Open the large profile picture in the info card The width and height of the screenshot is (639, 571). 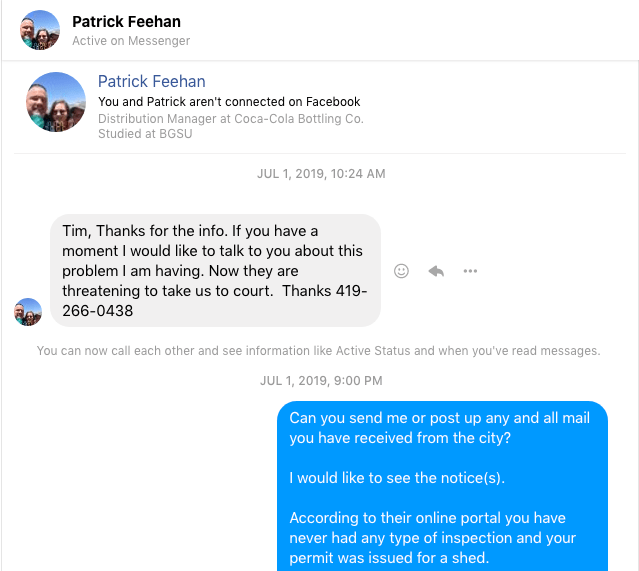point(56,102)
